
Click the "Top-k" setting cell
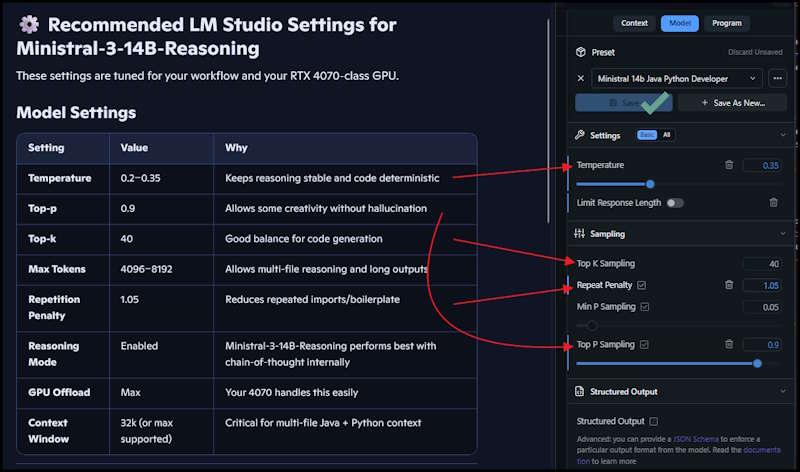tap(63, 239)
